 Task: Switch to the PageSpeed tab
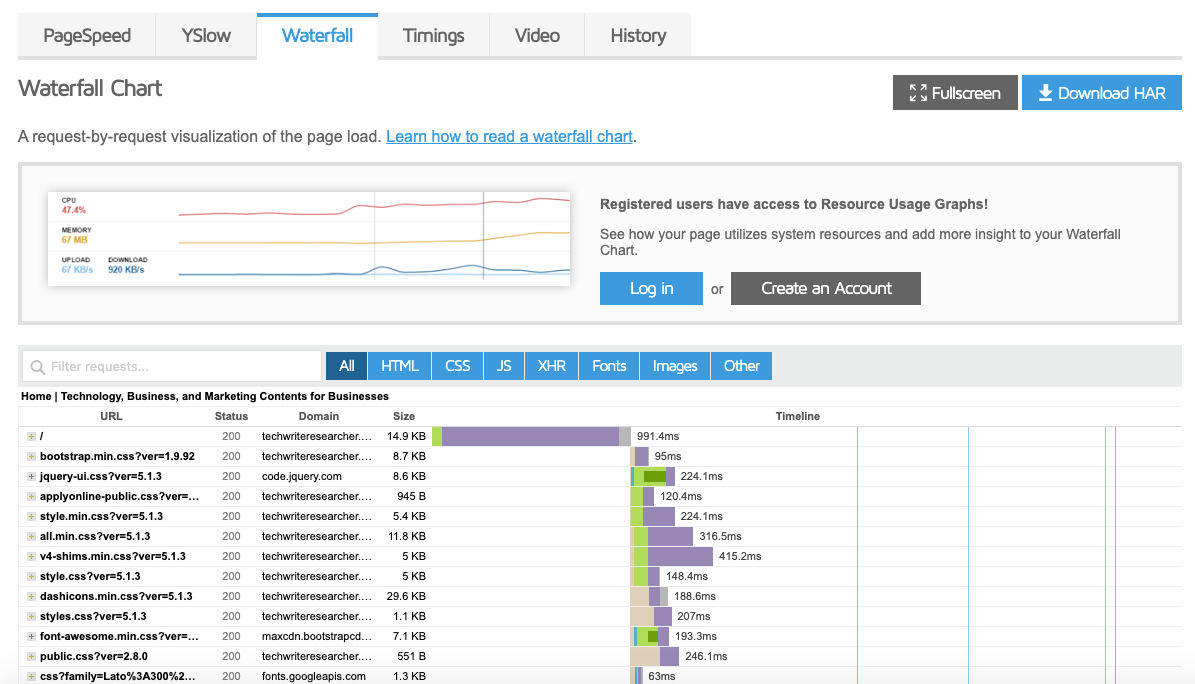(x=86, y=35)
